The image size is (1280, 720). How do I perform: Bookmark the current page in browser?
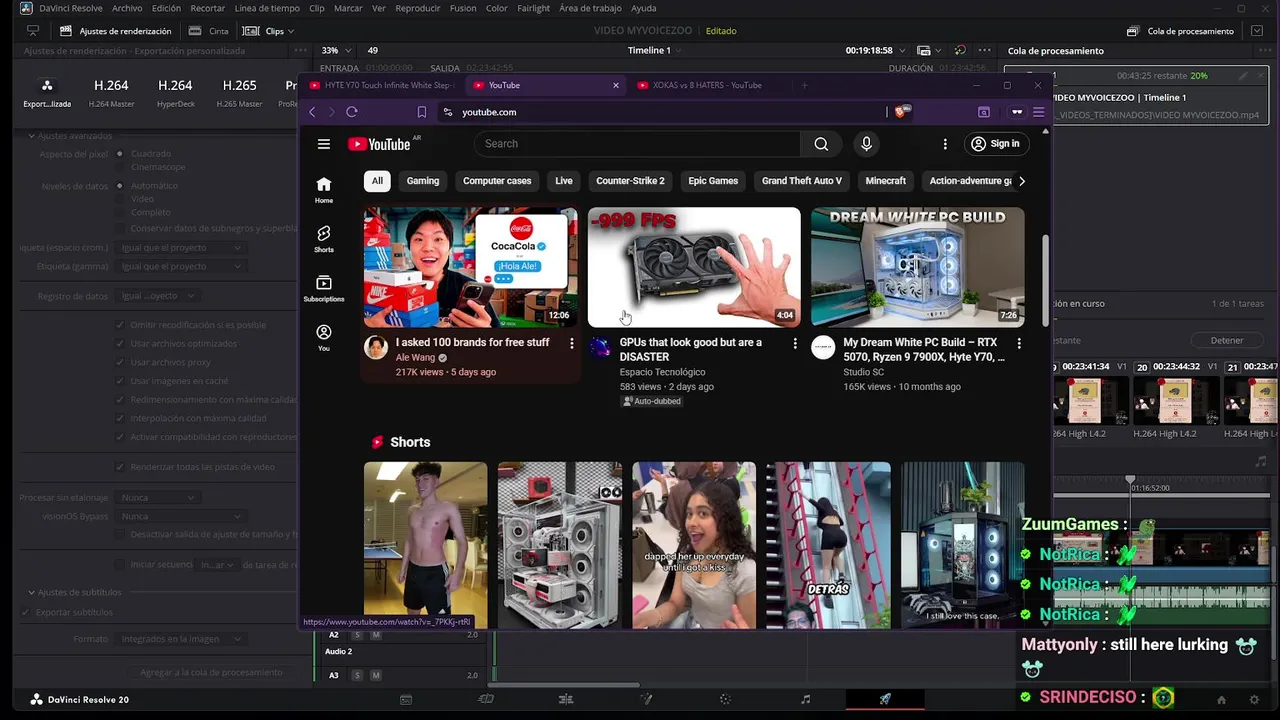pos(421,112)
